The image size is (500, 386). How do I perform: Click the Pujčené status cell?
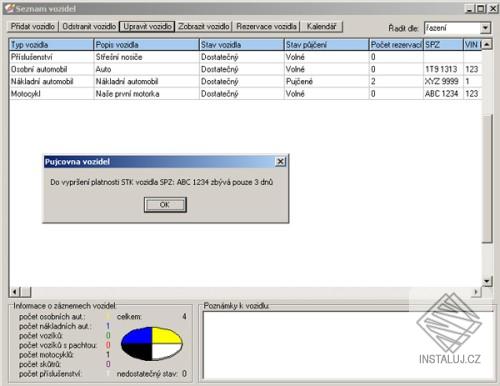(327, 81)
